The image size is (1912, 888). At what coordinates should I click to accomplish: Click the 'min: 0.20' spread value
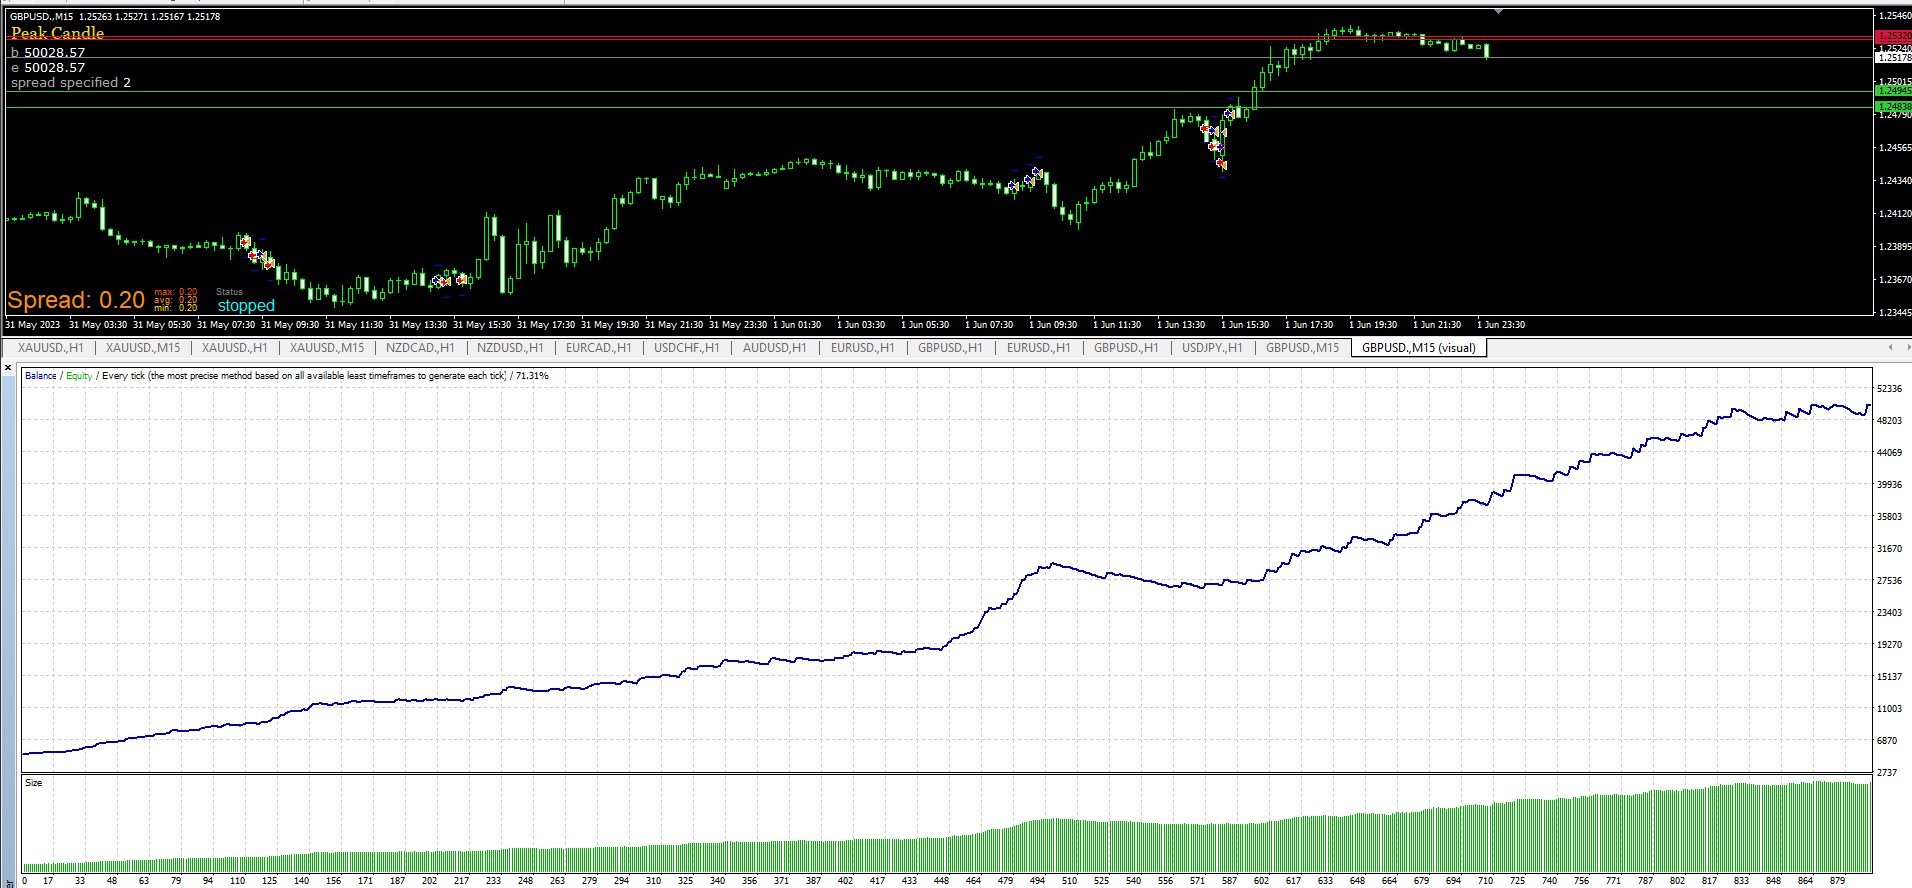(176, 308)
